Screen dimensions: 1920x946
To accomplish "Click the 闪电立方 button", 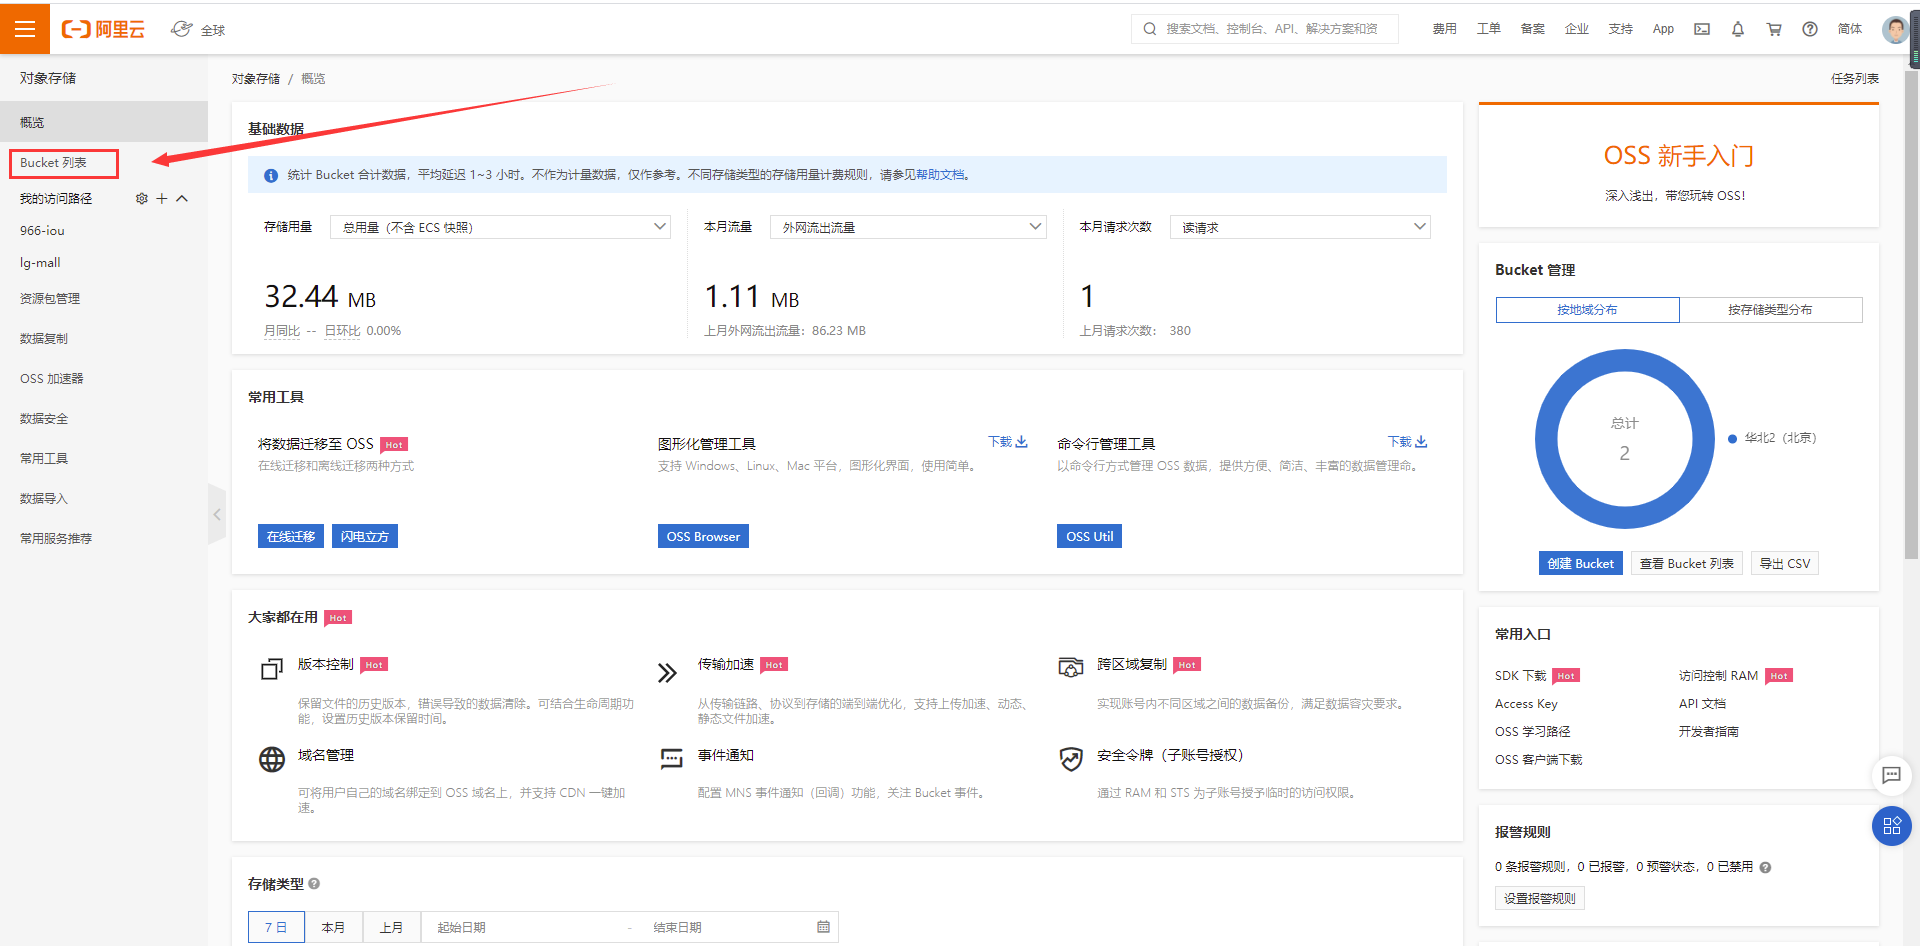I will tap(365, 536).
